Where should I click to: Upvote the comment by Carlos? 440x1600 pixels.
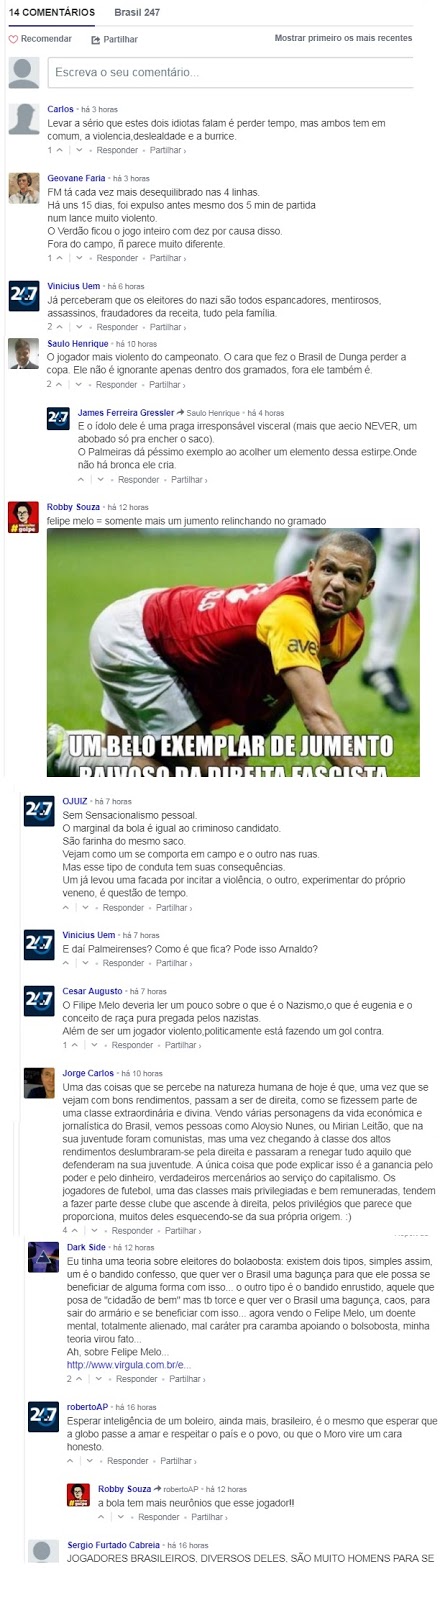tap(57, 150)
